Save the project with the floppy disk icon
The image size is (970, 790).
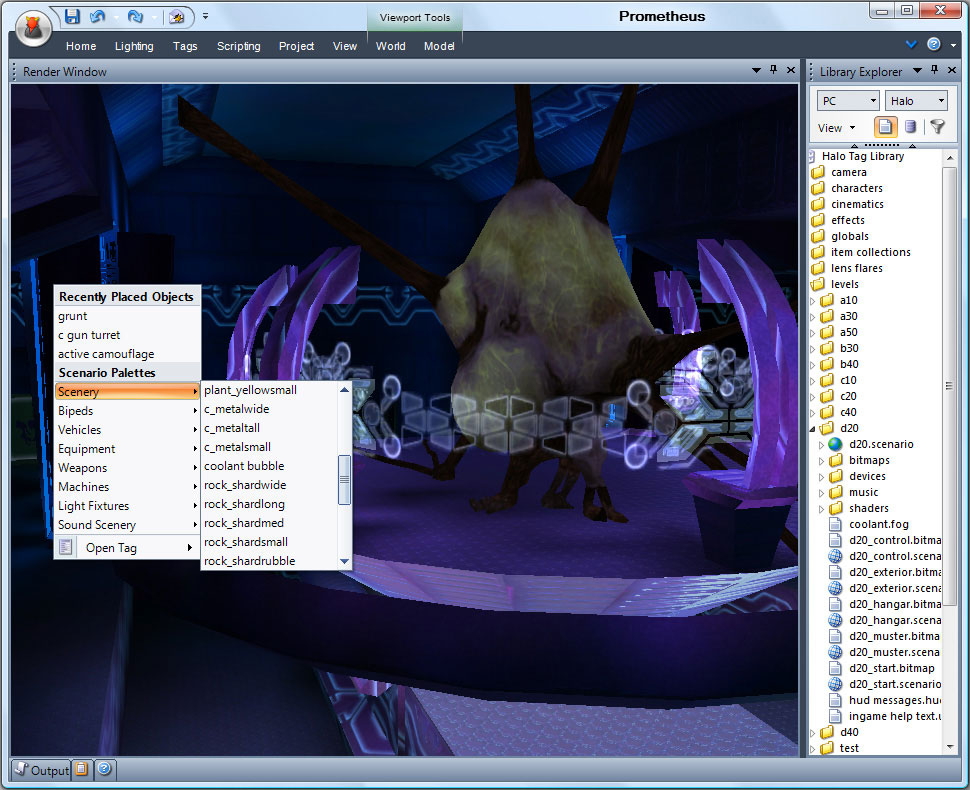click(x=72, y=17)
